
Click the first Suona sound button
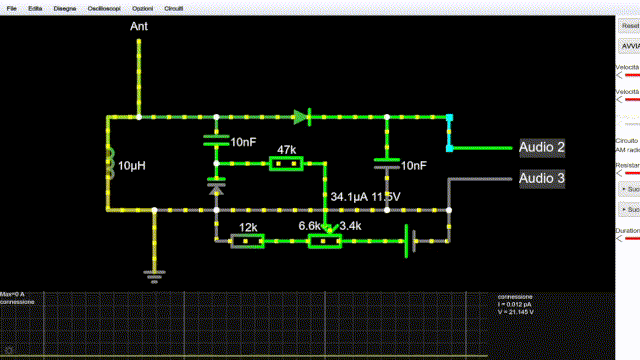click(630, 189)
